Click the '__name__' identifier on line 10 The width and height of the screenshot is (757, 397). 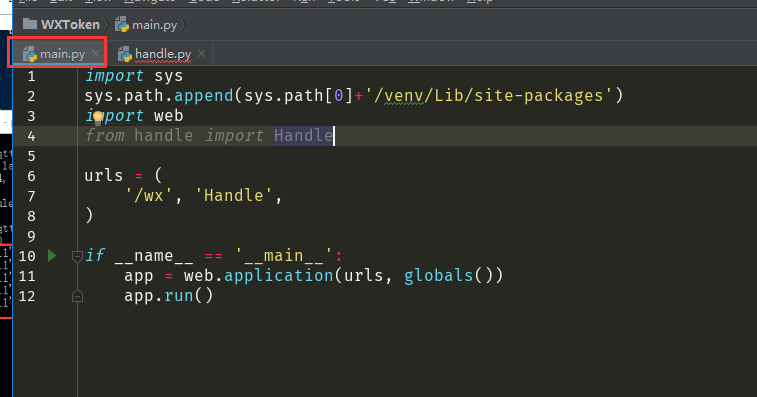point(154,255)
